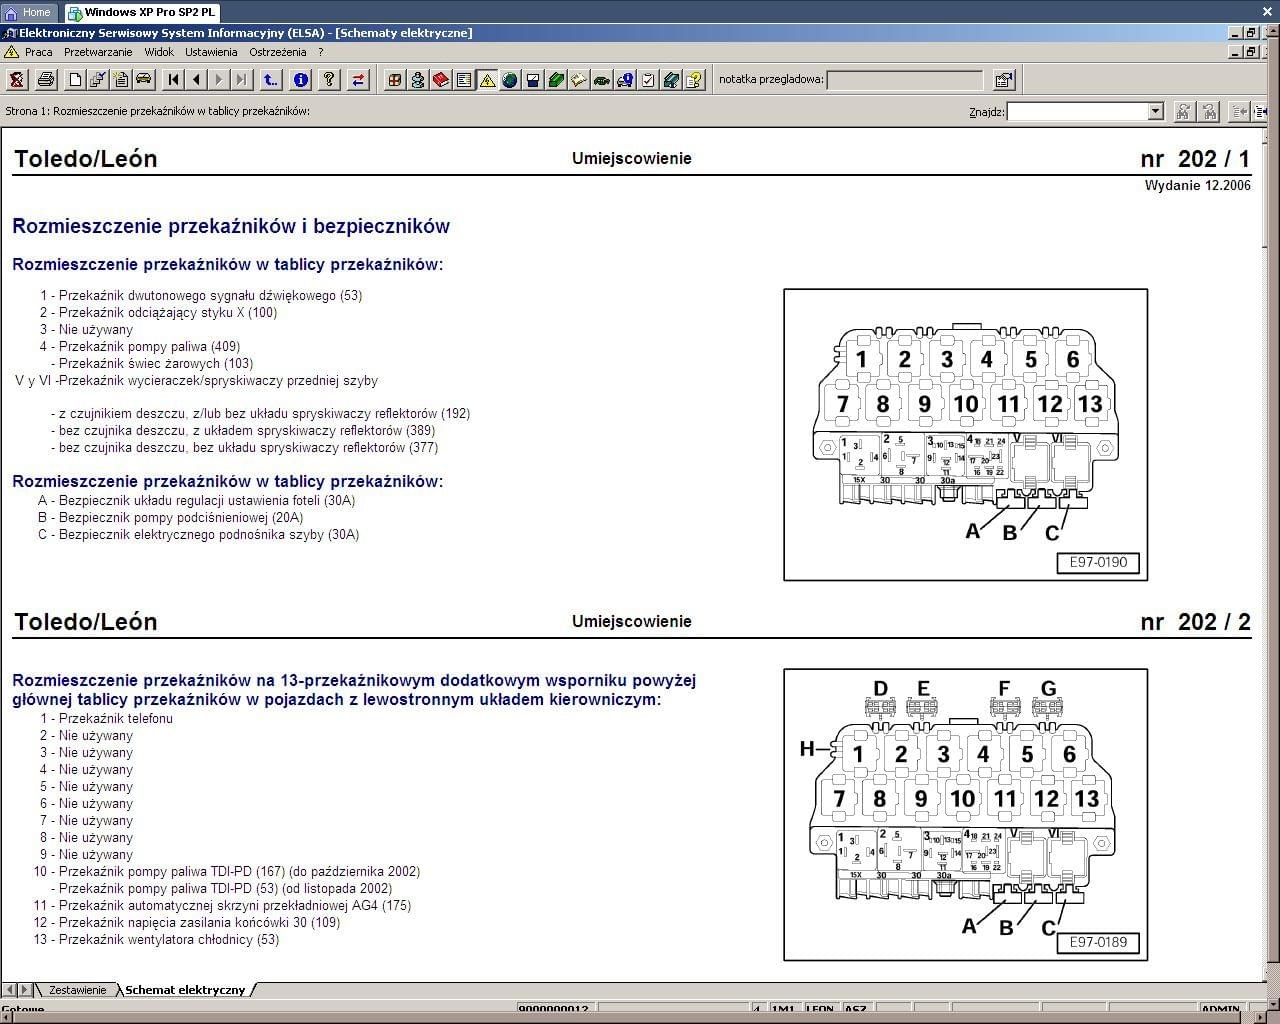Click the previous page arrow icon
This screenshot has width=1280, height=1024.
pyautogui.click(x=196, y=80)
